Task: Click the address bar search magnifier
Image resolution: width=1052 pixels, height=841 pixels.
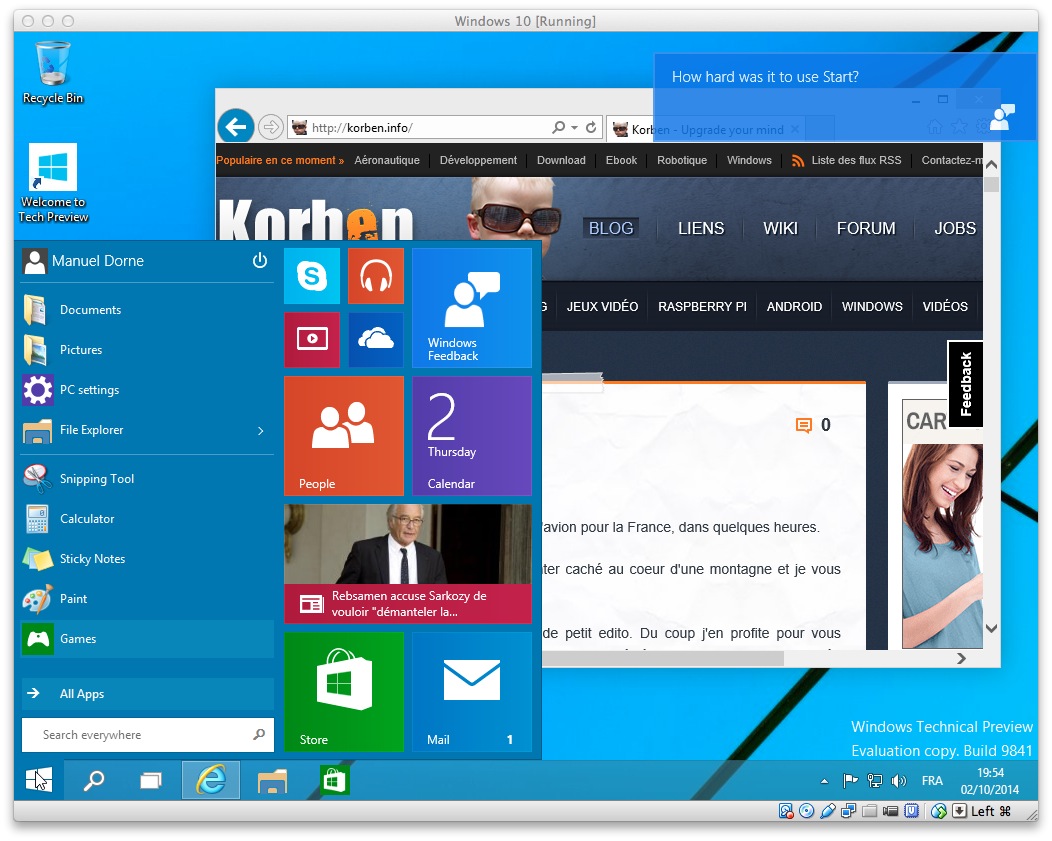Action: coord(558,127)
